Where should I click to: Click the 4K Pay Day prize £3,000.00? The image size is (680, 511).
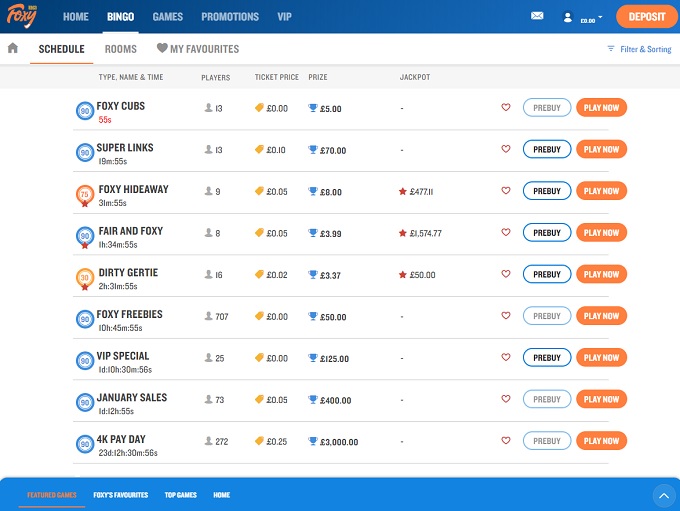point(333,442)
